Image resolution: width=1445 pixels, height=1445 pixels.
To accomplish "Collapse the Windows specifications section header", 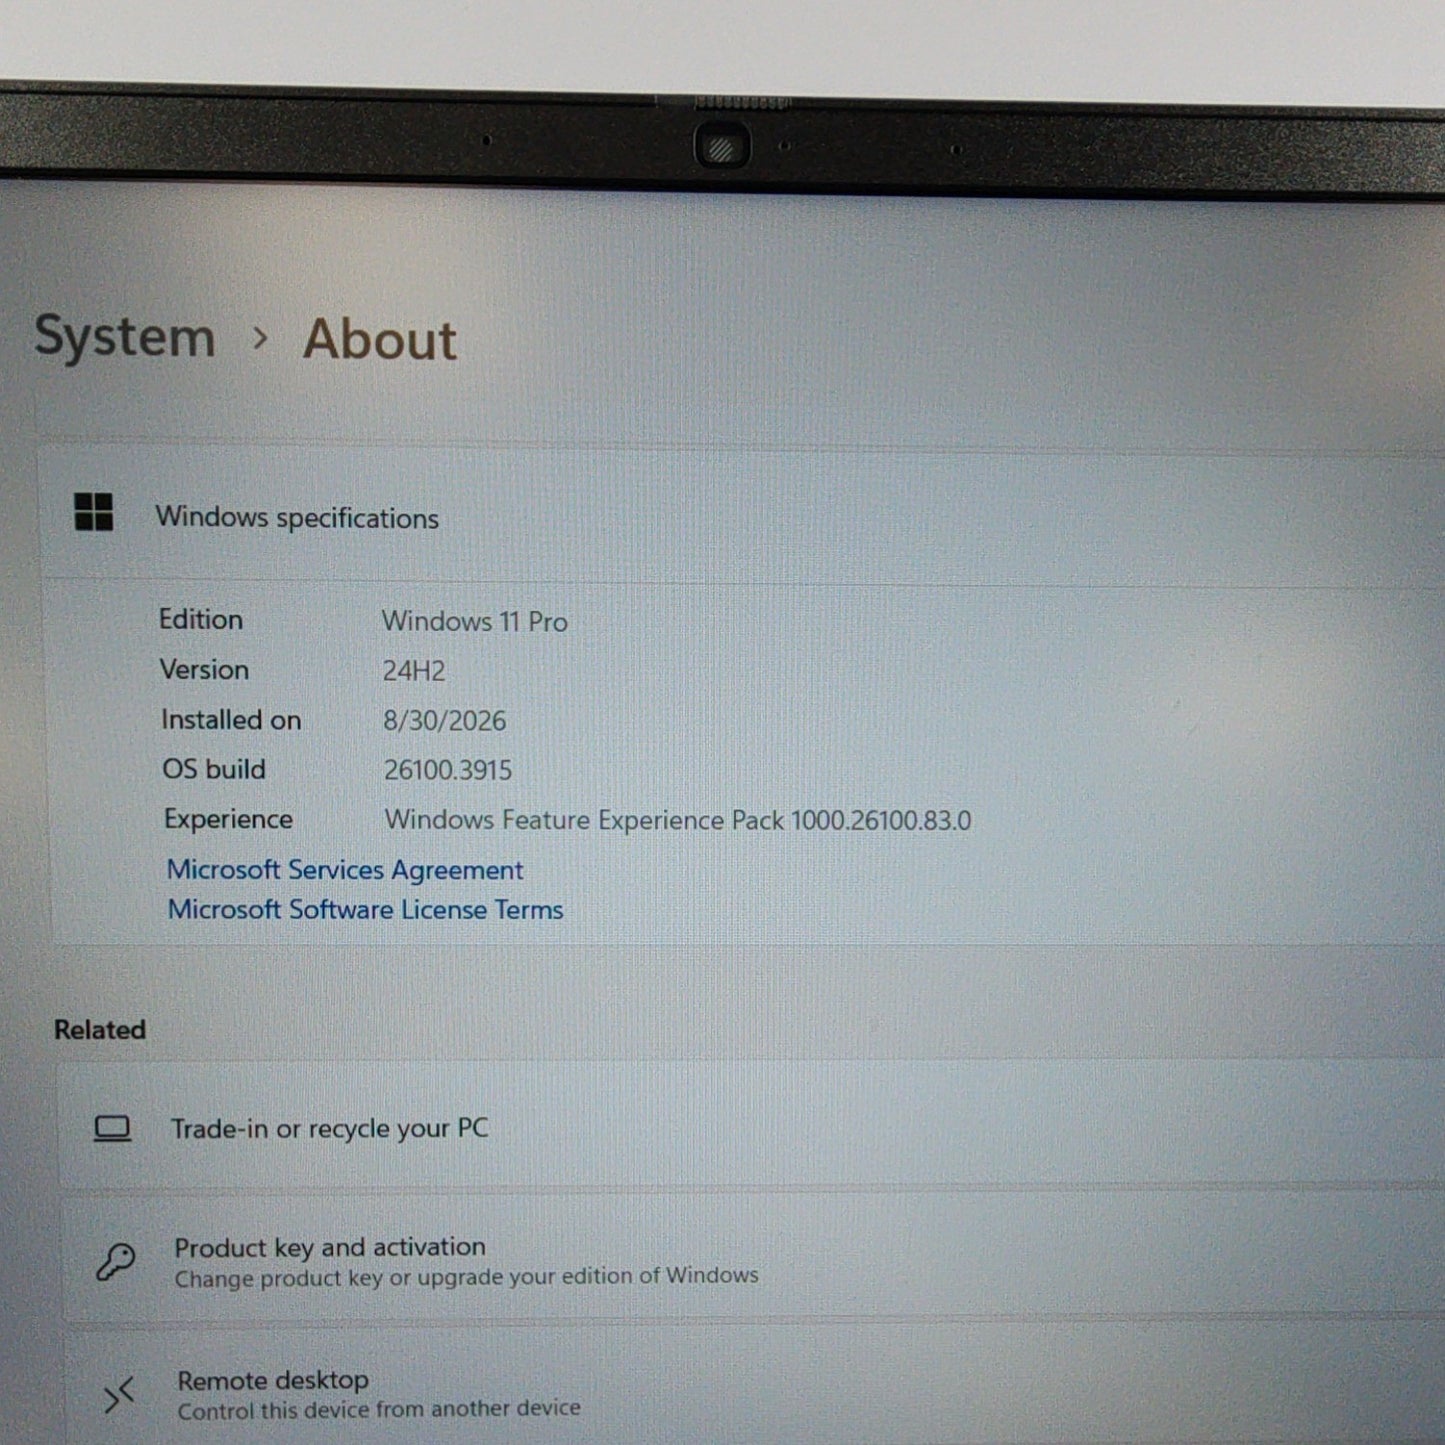I will point(742,516).
